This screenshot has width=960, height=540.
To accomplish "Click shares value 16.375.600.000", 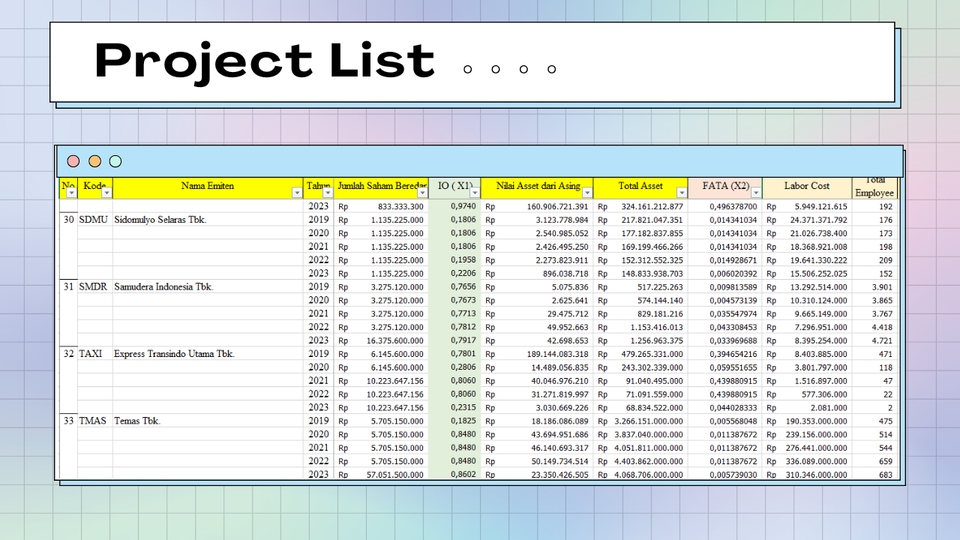I will (x=395, y=341).
